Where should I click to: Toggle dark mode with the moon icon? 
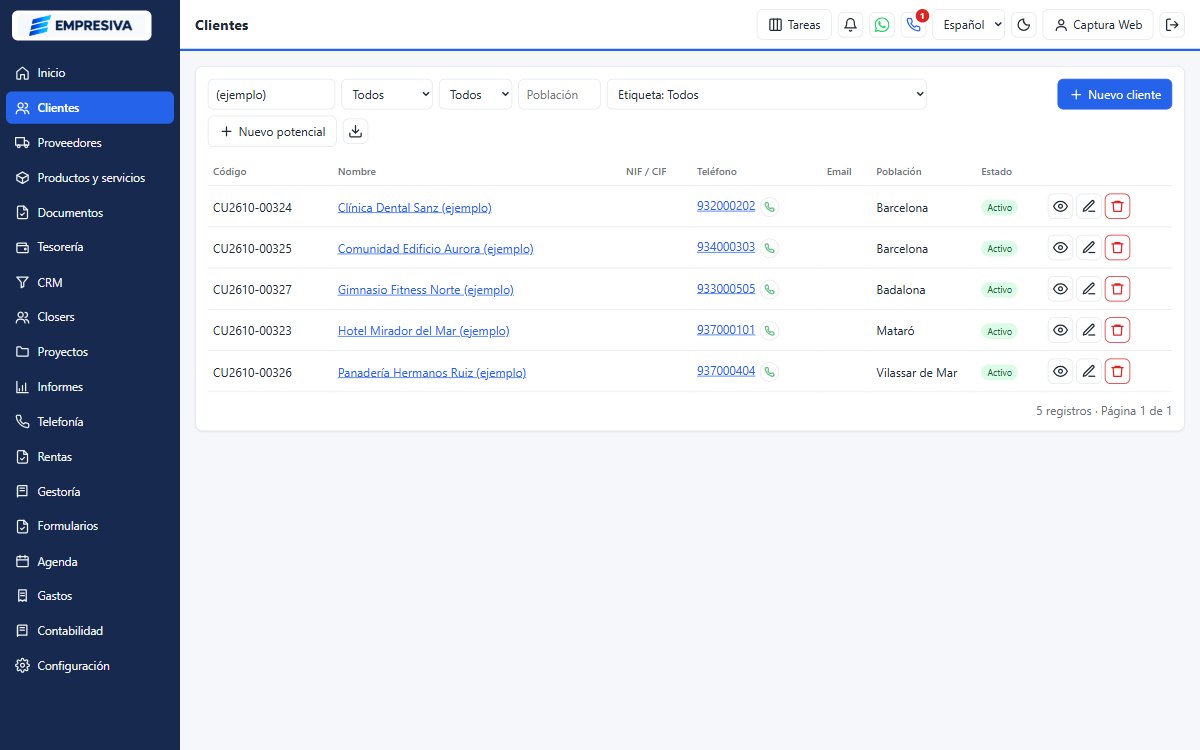pos(1024,25)
